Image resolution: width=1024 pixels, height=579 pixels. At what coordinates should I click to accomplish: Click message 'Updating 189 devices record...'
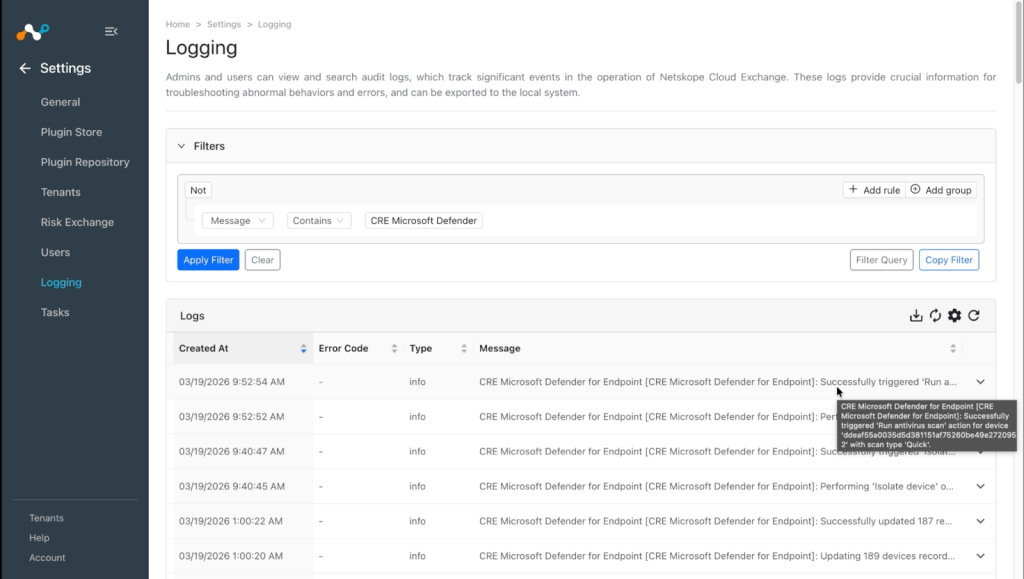coord(888,556)
